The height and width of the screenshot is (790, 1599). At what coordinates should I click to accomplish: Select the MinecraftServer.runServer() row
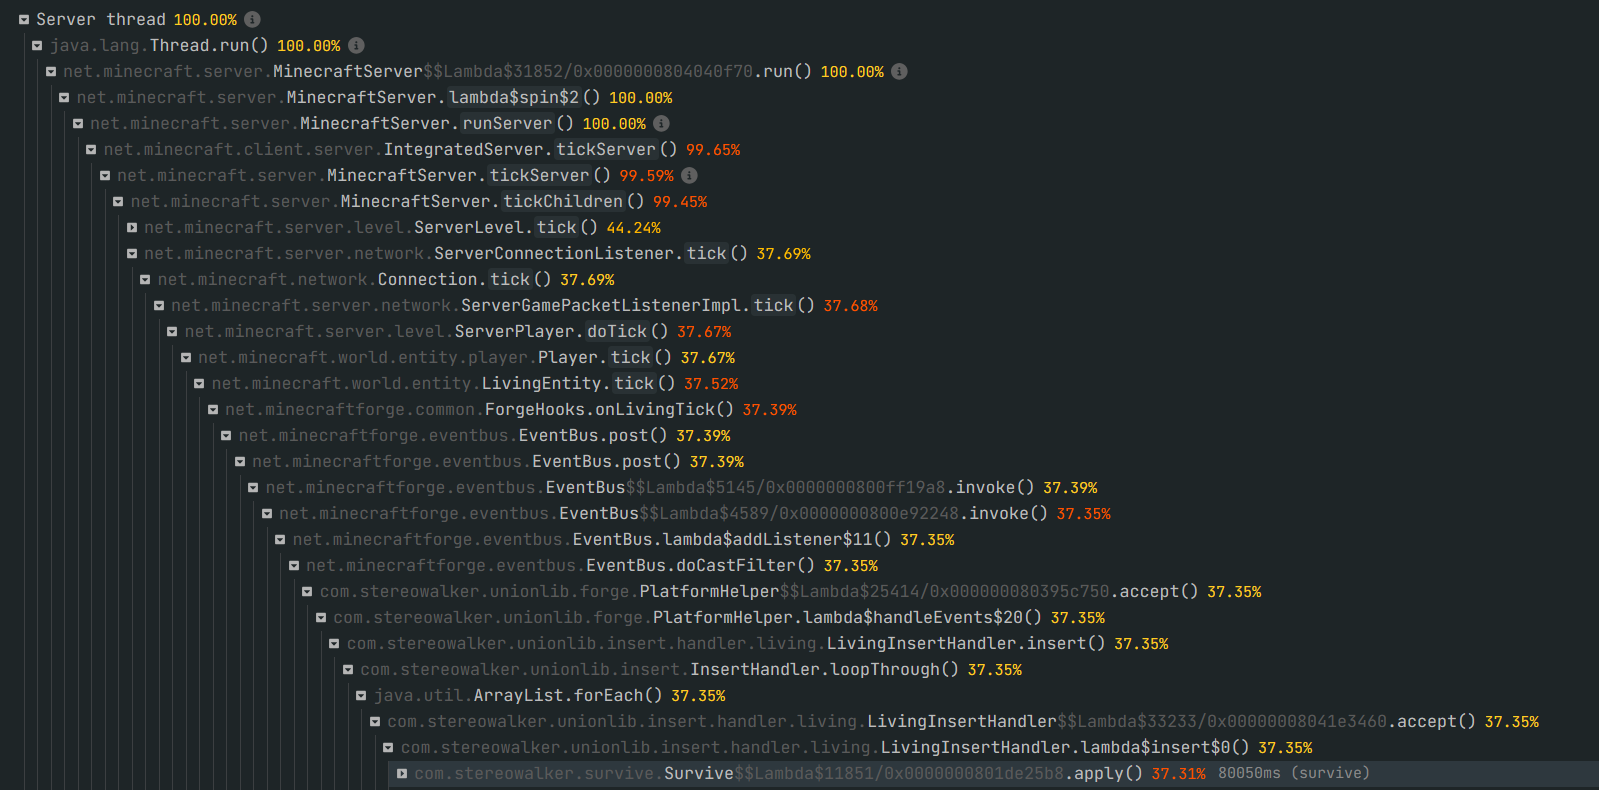[x=368, y=124]
